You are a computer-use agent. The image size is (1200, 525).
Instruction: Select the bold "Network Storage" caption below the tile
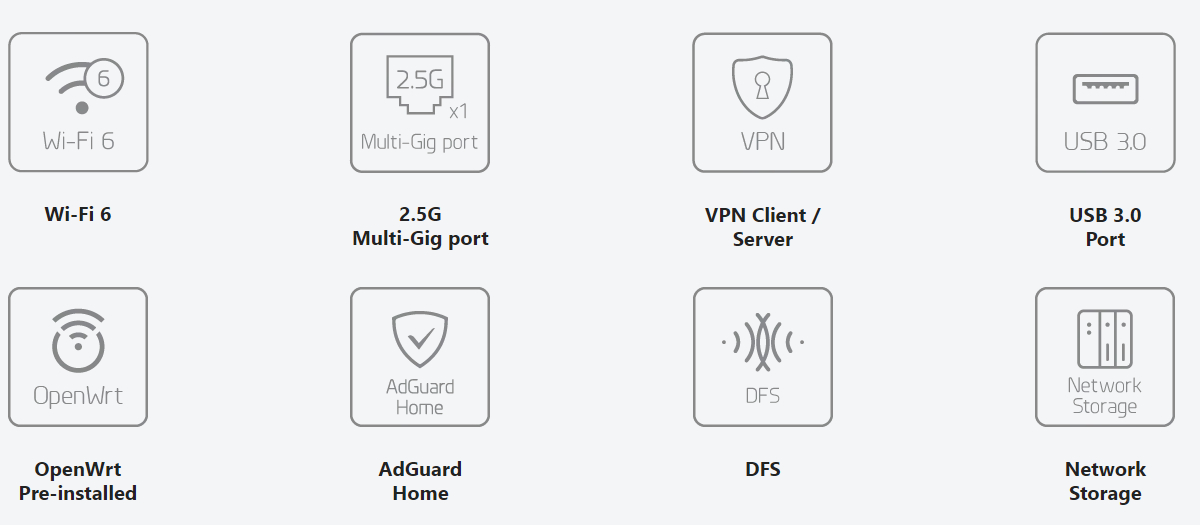point(1105,481)
